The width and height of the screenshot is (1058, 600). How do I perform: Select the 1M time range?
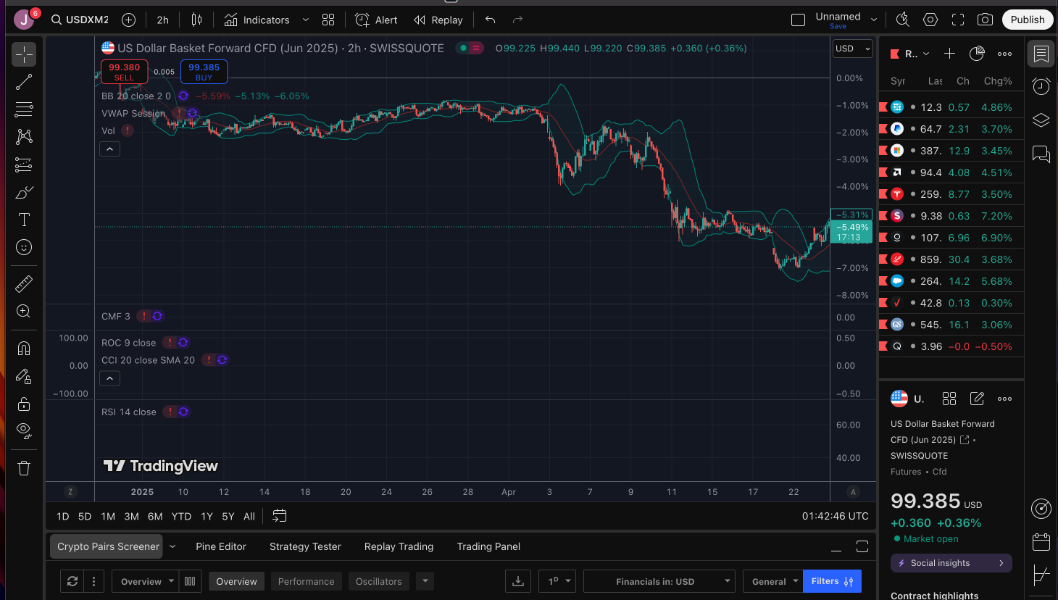pyautogui.click(x=108, y=517)
